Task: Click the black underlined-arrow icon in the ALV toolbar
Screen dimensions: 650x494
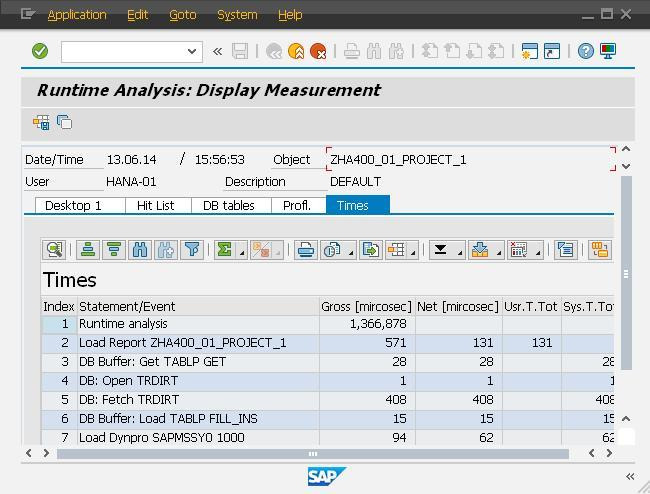Action: pyautogui.click(x=441, y=250)
